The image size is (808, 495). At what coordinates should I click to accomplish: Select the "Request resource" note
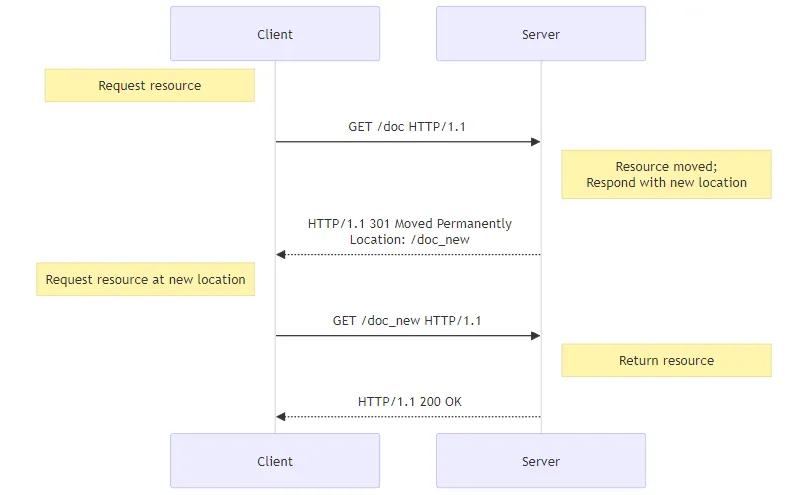coord(149,86)
